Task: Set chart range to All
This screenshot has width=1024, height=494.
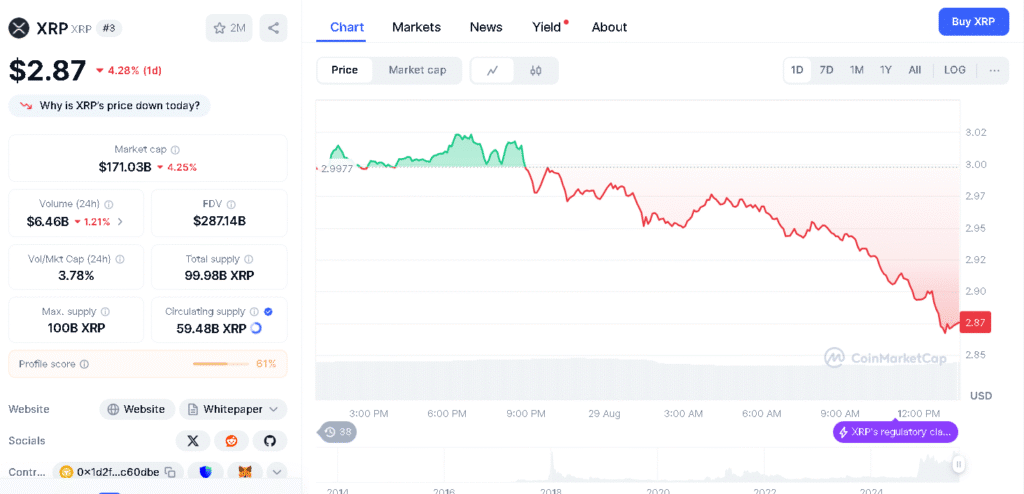Action: tap(915, 71)
